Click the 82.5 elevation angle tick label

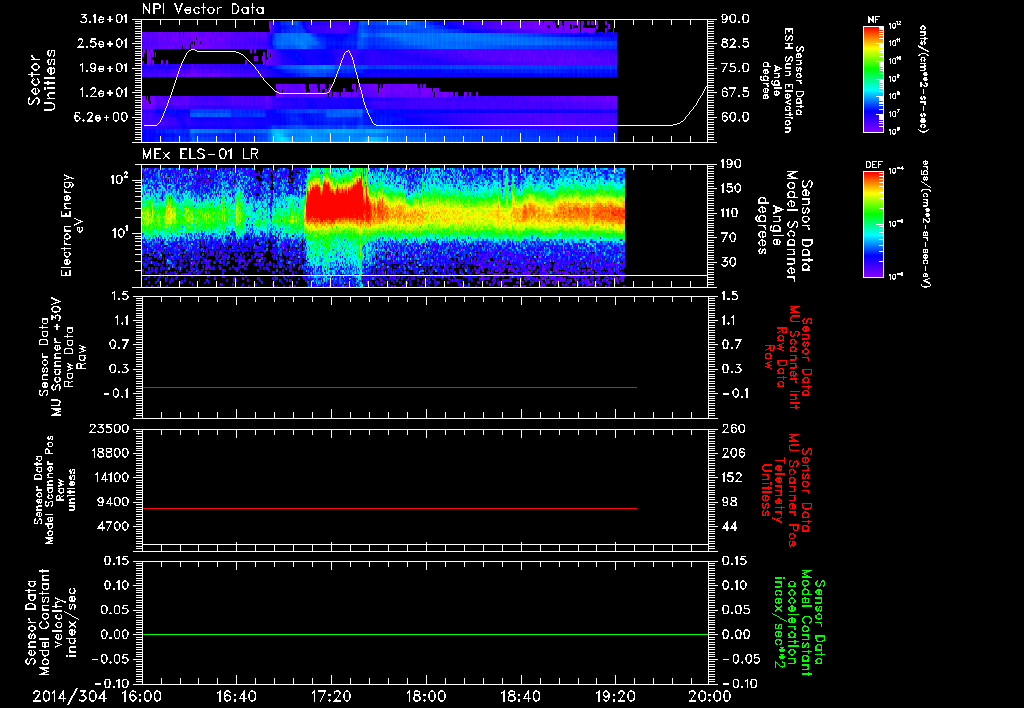(735, 43)
